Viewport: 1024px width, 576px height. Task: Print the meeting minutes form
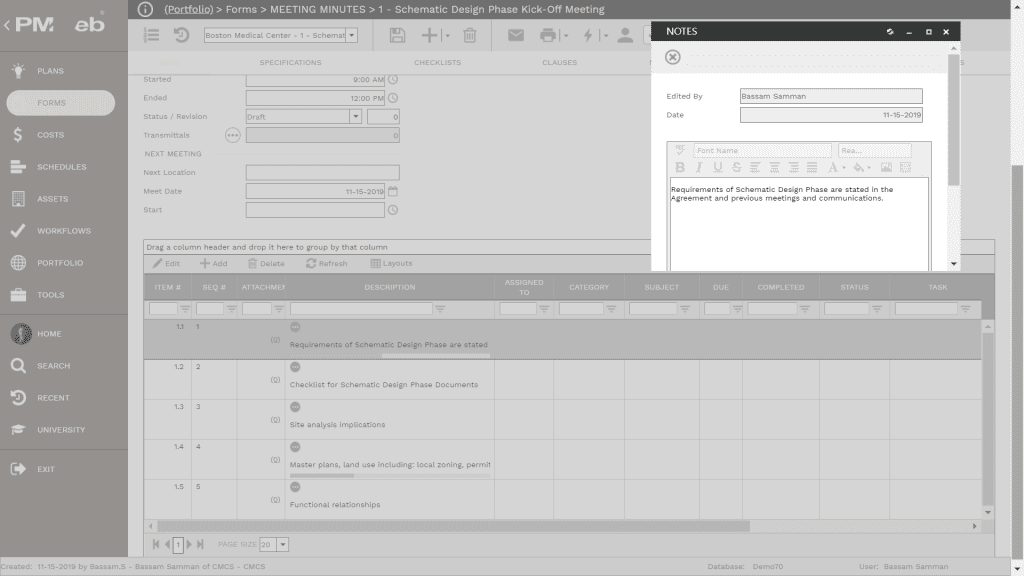(548, 35)
